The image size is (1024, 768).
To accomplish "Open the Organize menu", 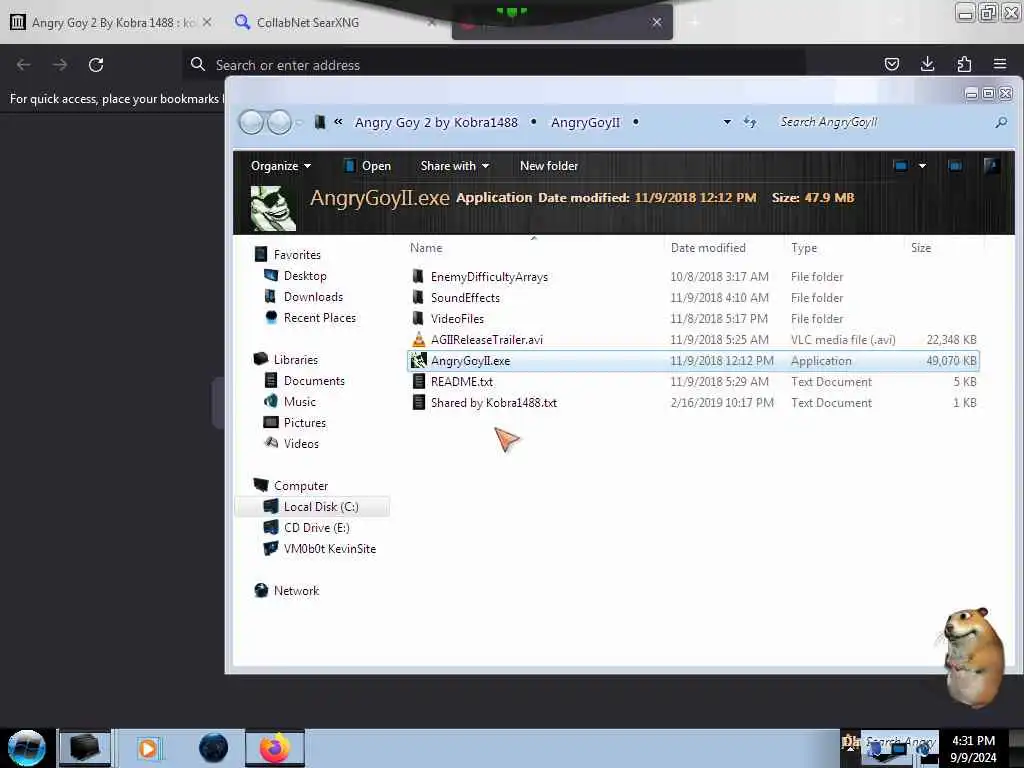I will click(281, 166).
